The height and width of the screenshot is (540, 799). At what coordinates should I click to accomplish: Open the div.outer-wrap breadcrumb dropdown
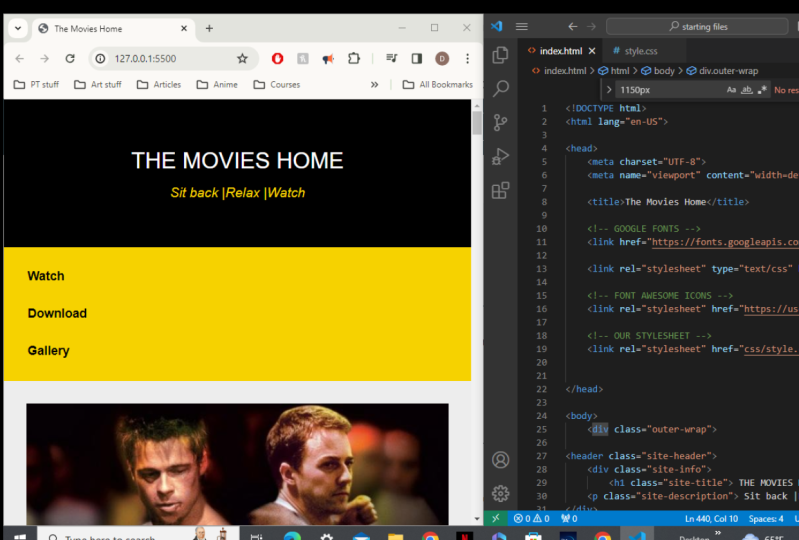coord(722,71)
